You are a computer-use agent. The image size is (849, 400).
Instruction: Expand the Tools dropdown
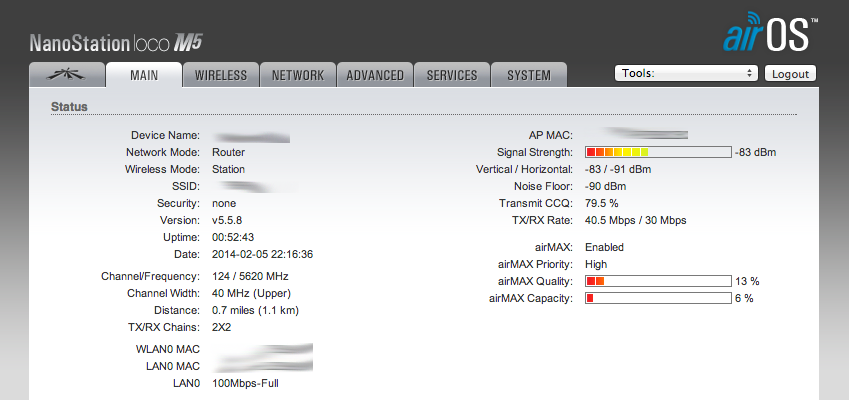coord(687,73)
